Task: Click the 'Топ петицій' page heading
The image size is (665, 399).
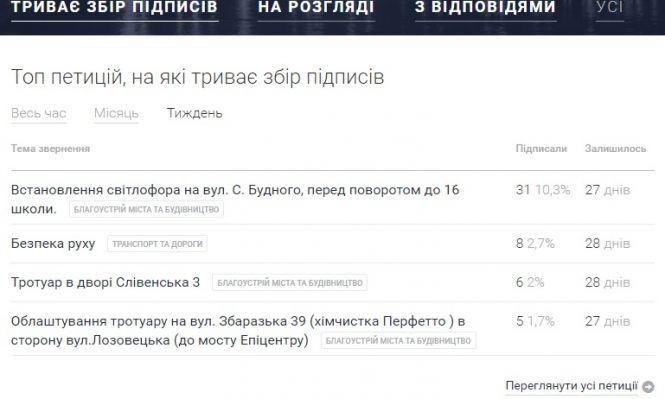Action: 198,77
